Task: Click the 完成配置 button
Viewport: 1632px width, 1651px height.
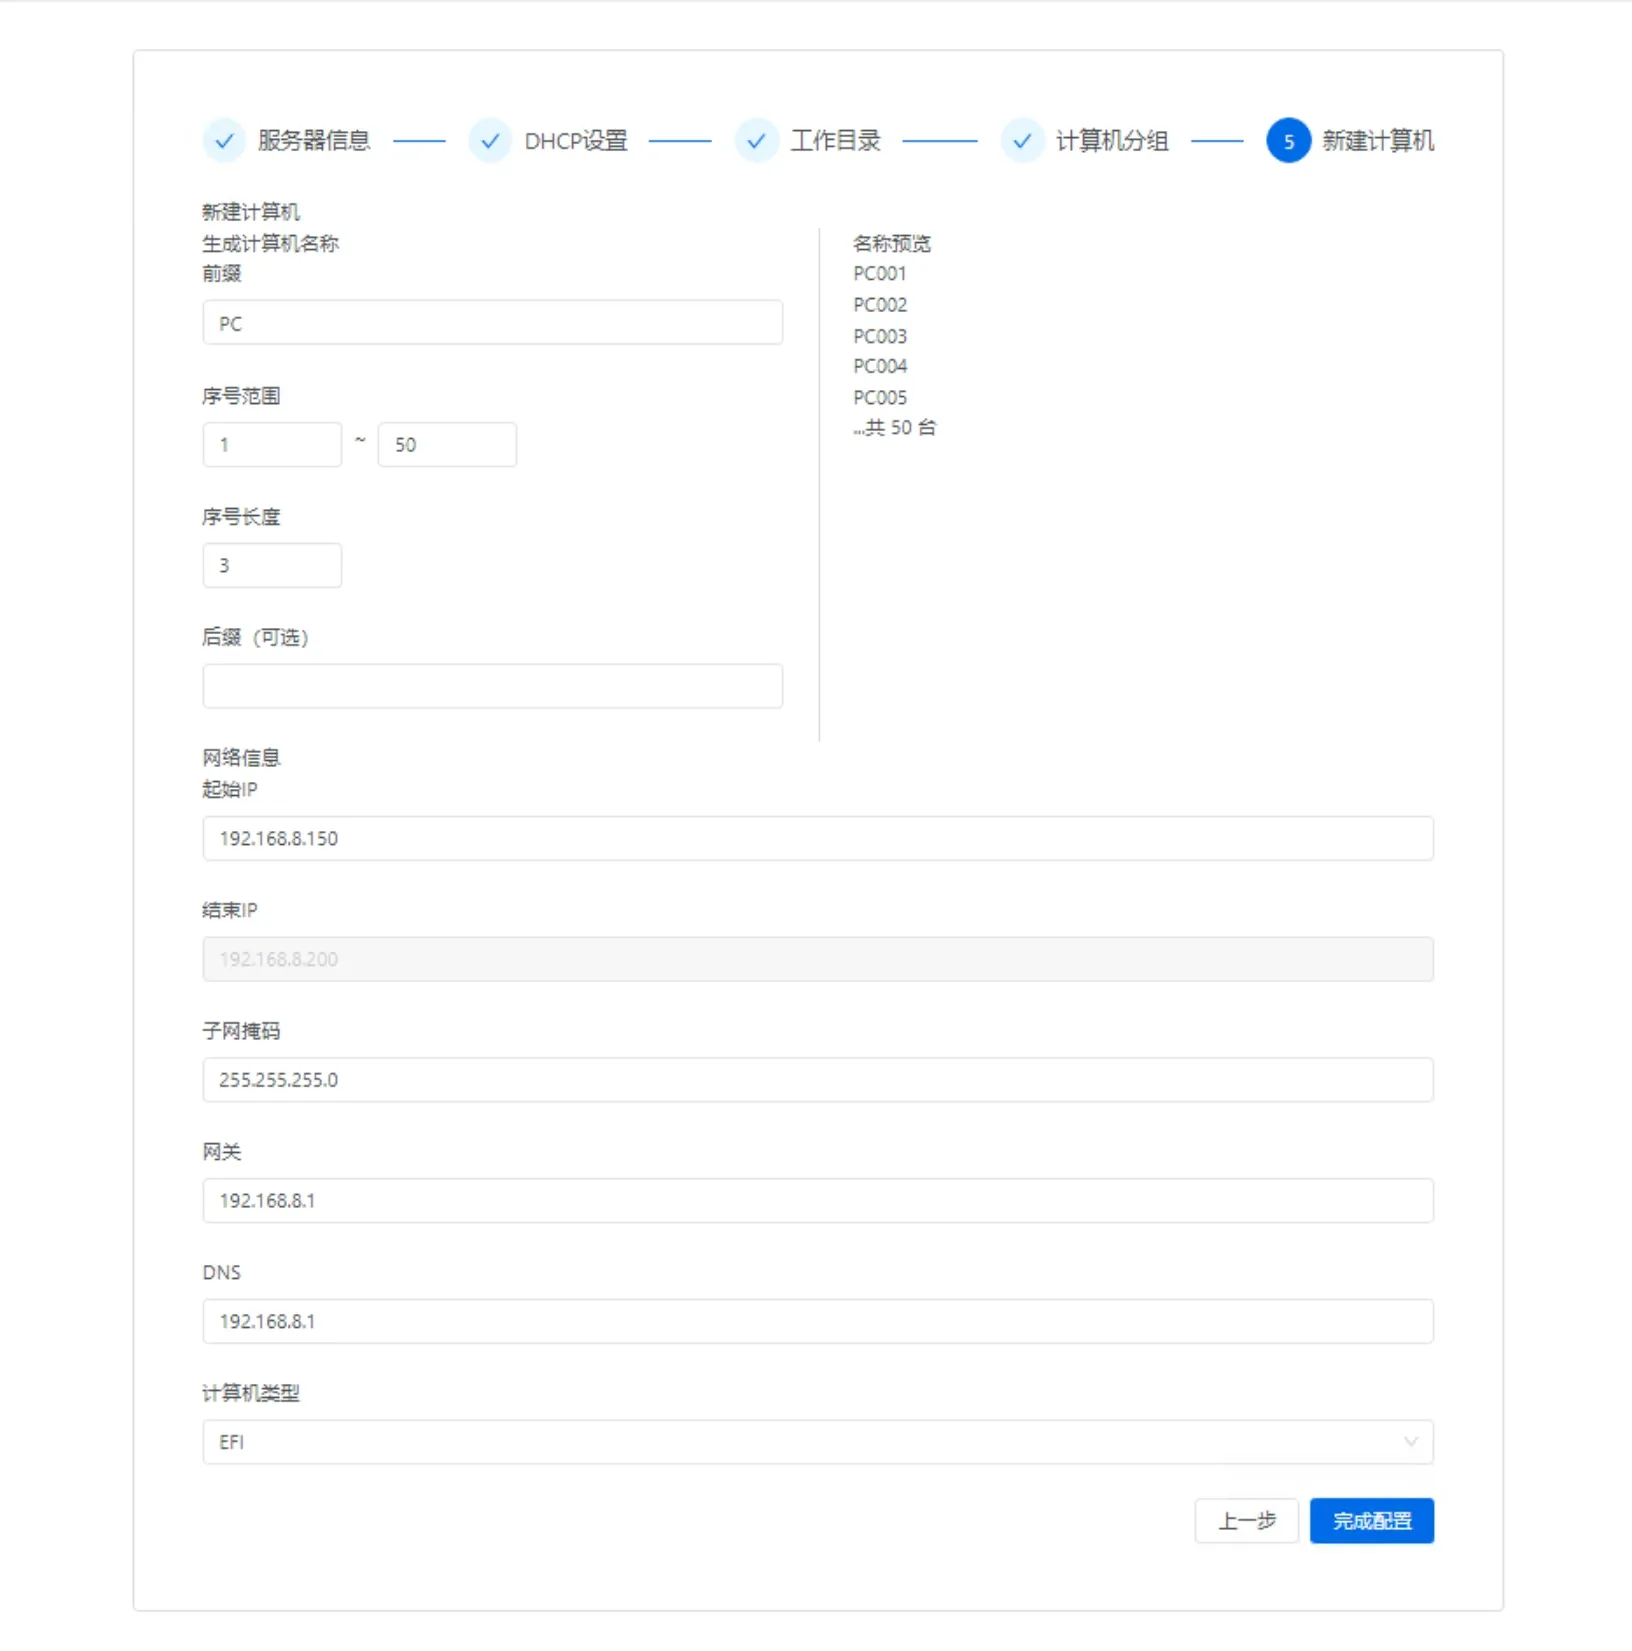Action: pos(1371,1520)
